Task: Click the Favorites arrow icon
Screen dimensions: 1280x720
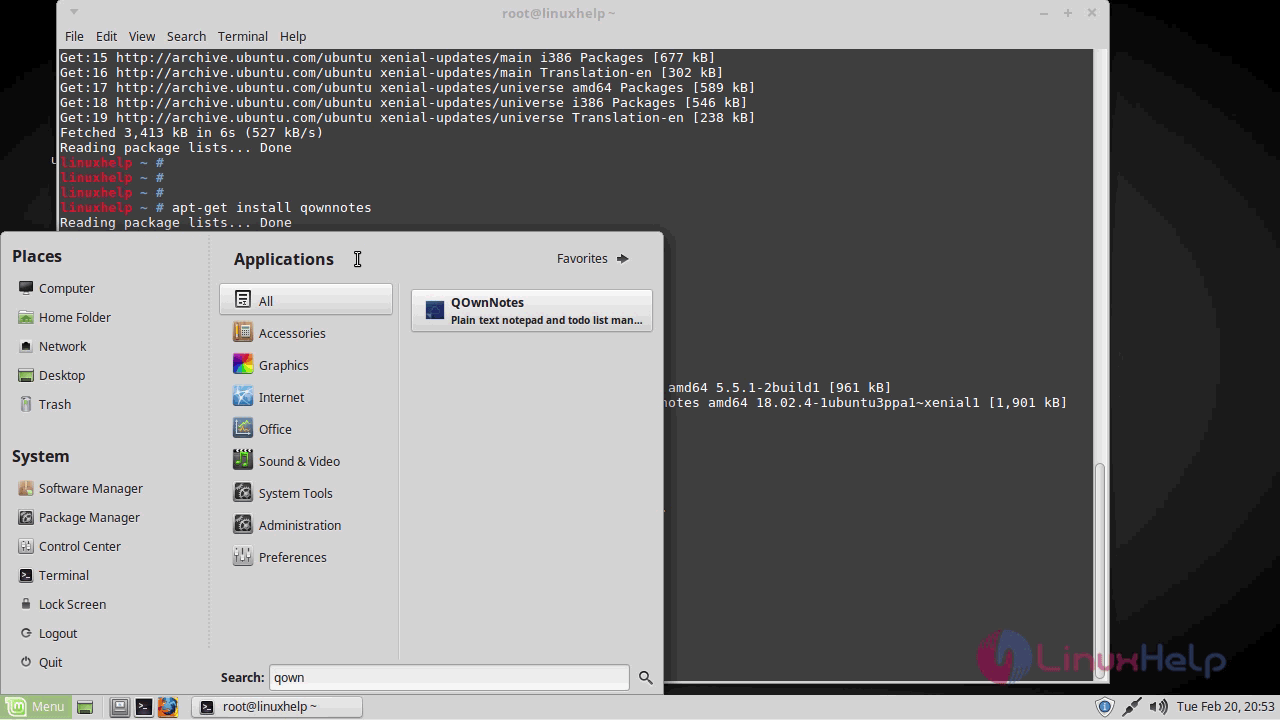Action: [622, 258]
